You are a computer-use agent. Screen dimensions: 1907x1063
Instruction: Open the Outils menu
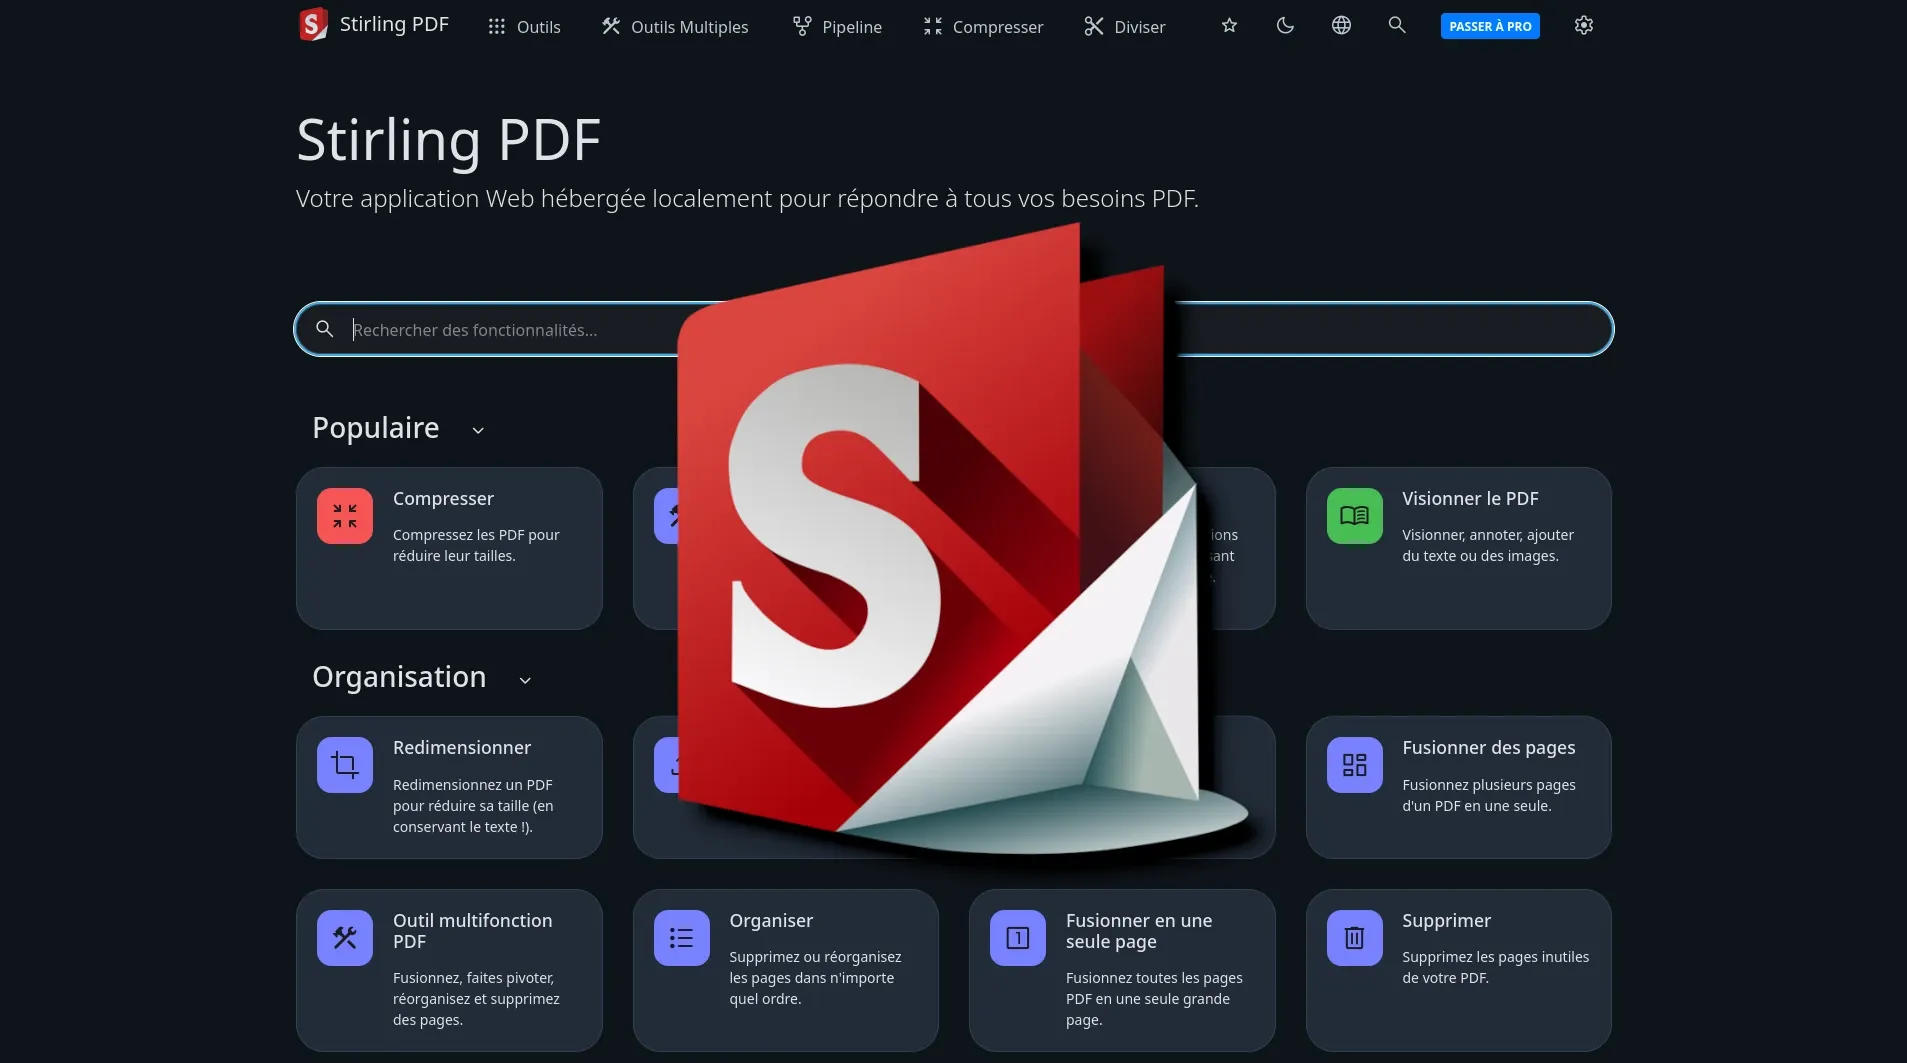point(524,26)
